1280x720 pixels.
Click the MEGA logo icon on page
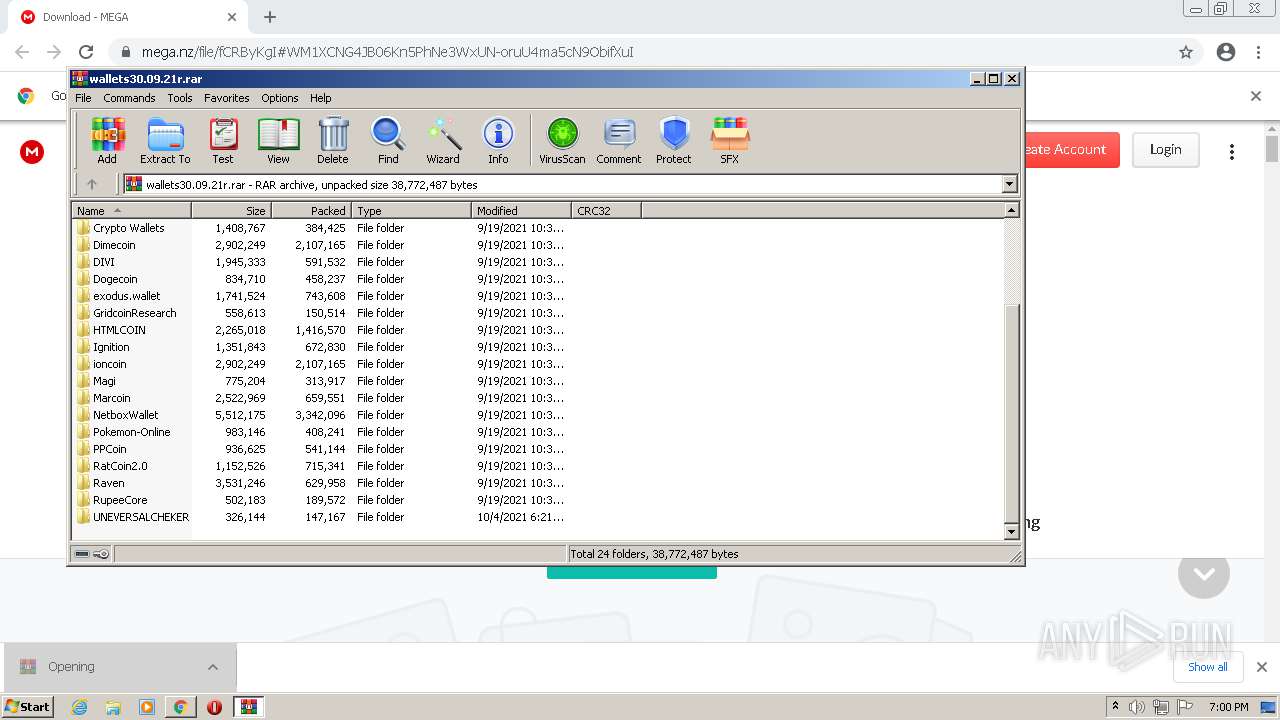click(32, 152)
